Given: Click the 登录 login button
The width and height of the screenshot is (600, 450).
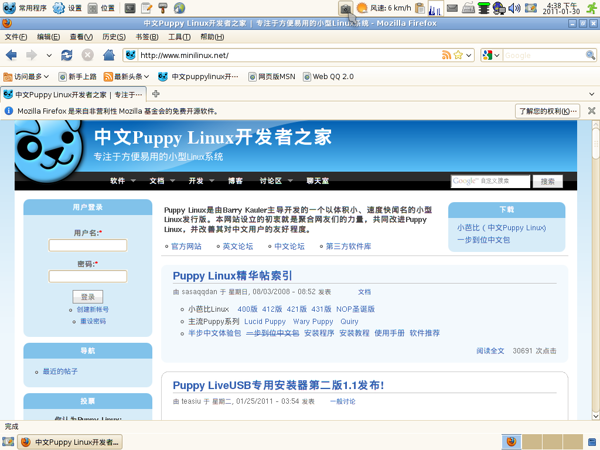Looking at the screenshot, I should pyautogui.click(x=88, y=297).
